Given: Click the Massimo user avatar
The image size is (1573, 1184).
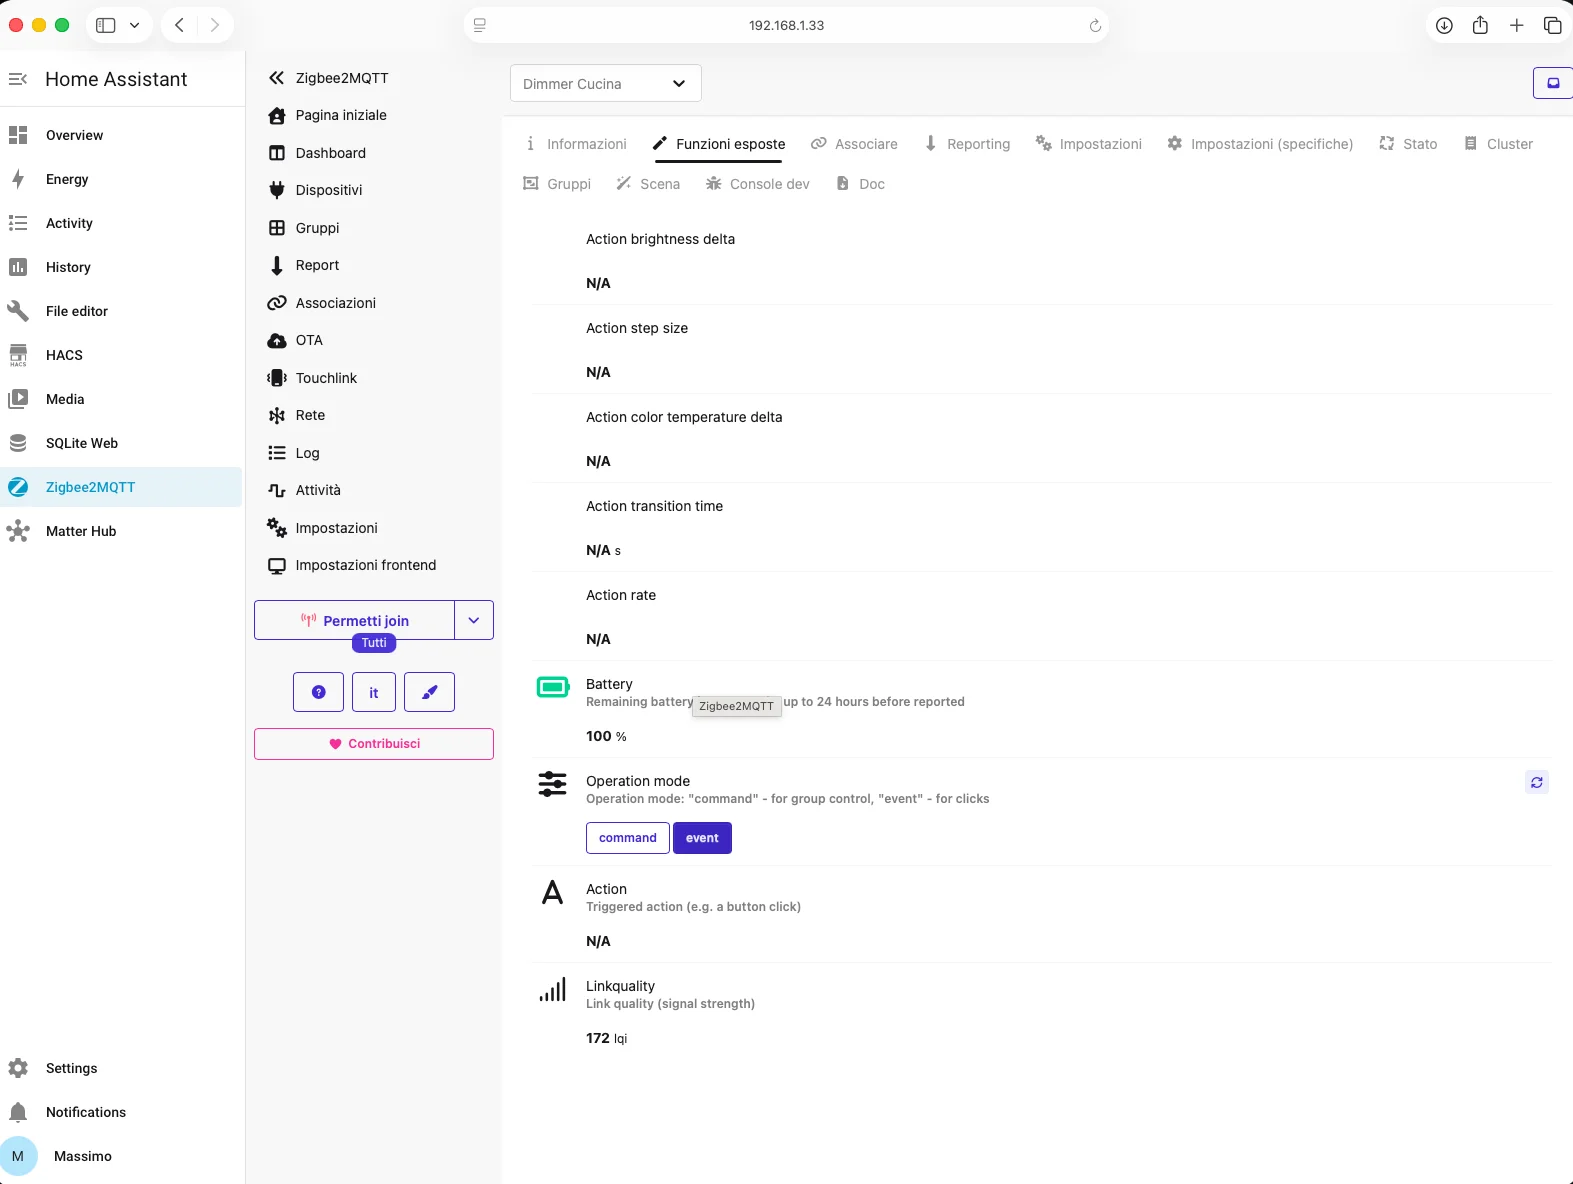Looking at the screenshot, I should (18, 1156).
